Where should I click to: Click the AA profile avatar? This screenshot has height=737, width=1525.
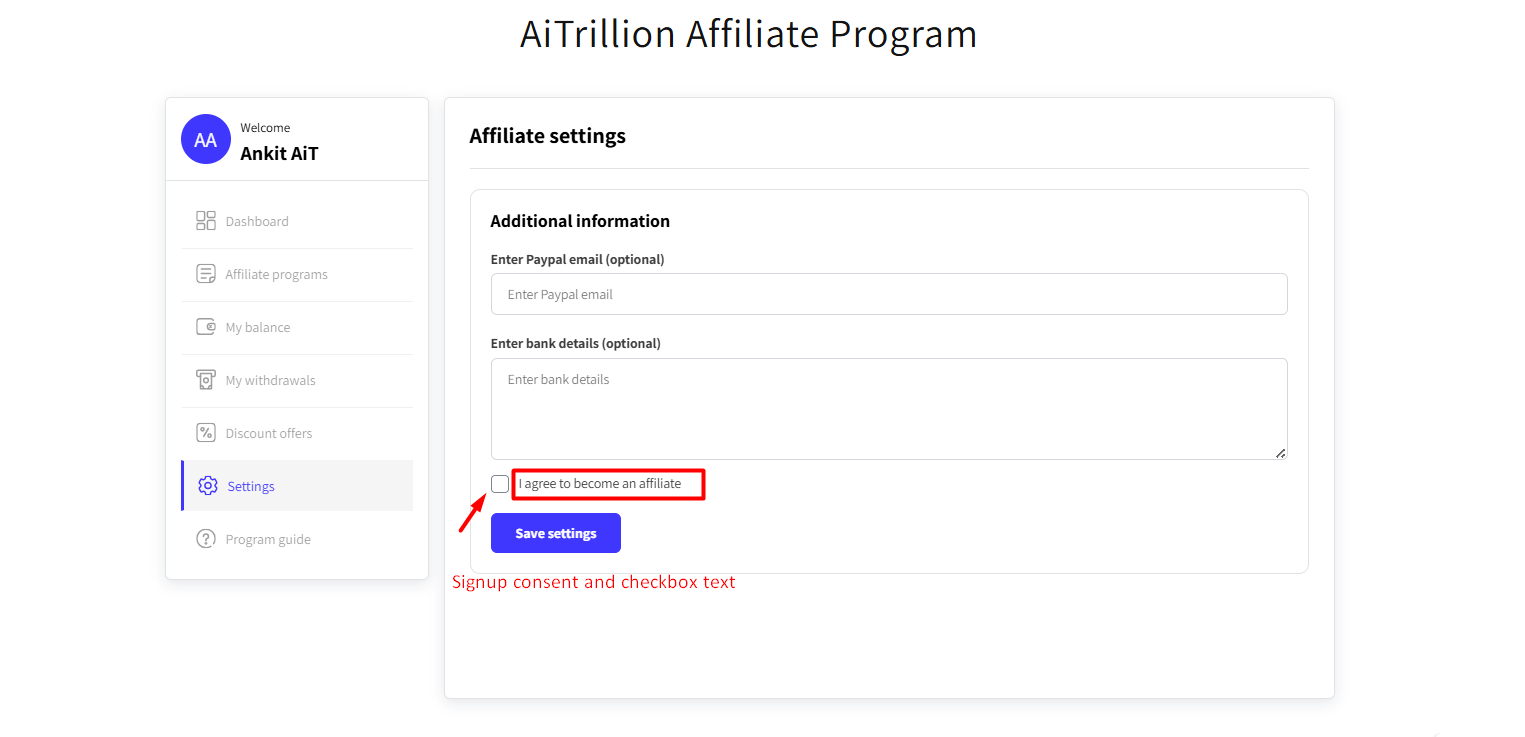coord(206,140)
